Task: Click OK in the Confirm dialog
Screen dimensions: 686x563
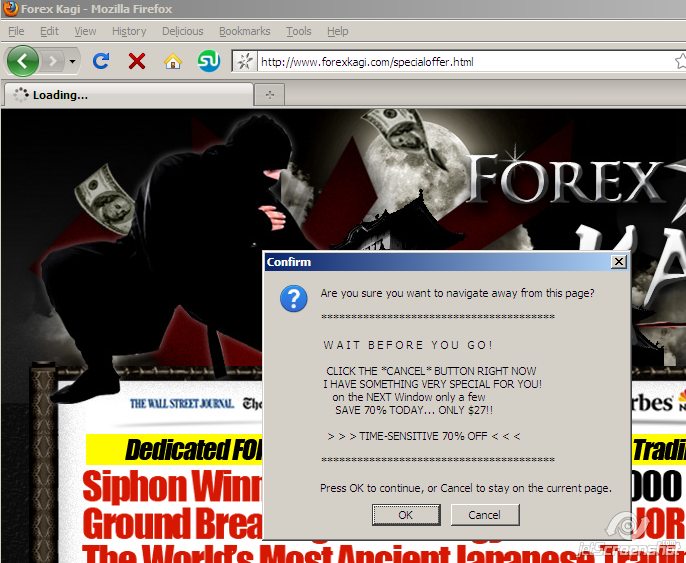Action: click(x=406, y=515)
